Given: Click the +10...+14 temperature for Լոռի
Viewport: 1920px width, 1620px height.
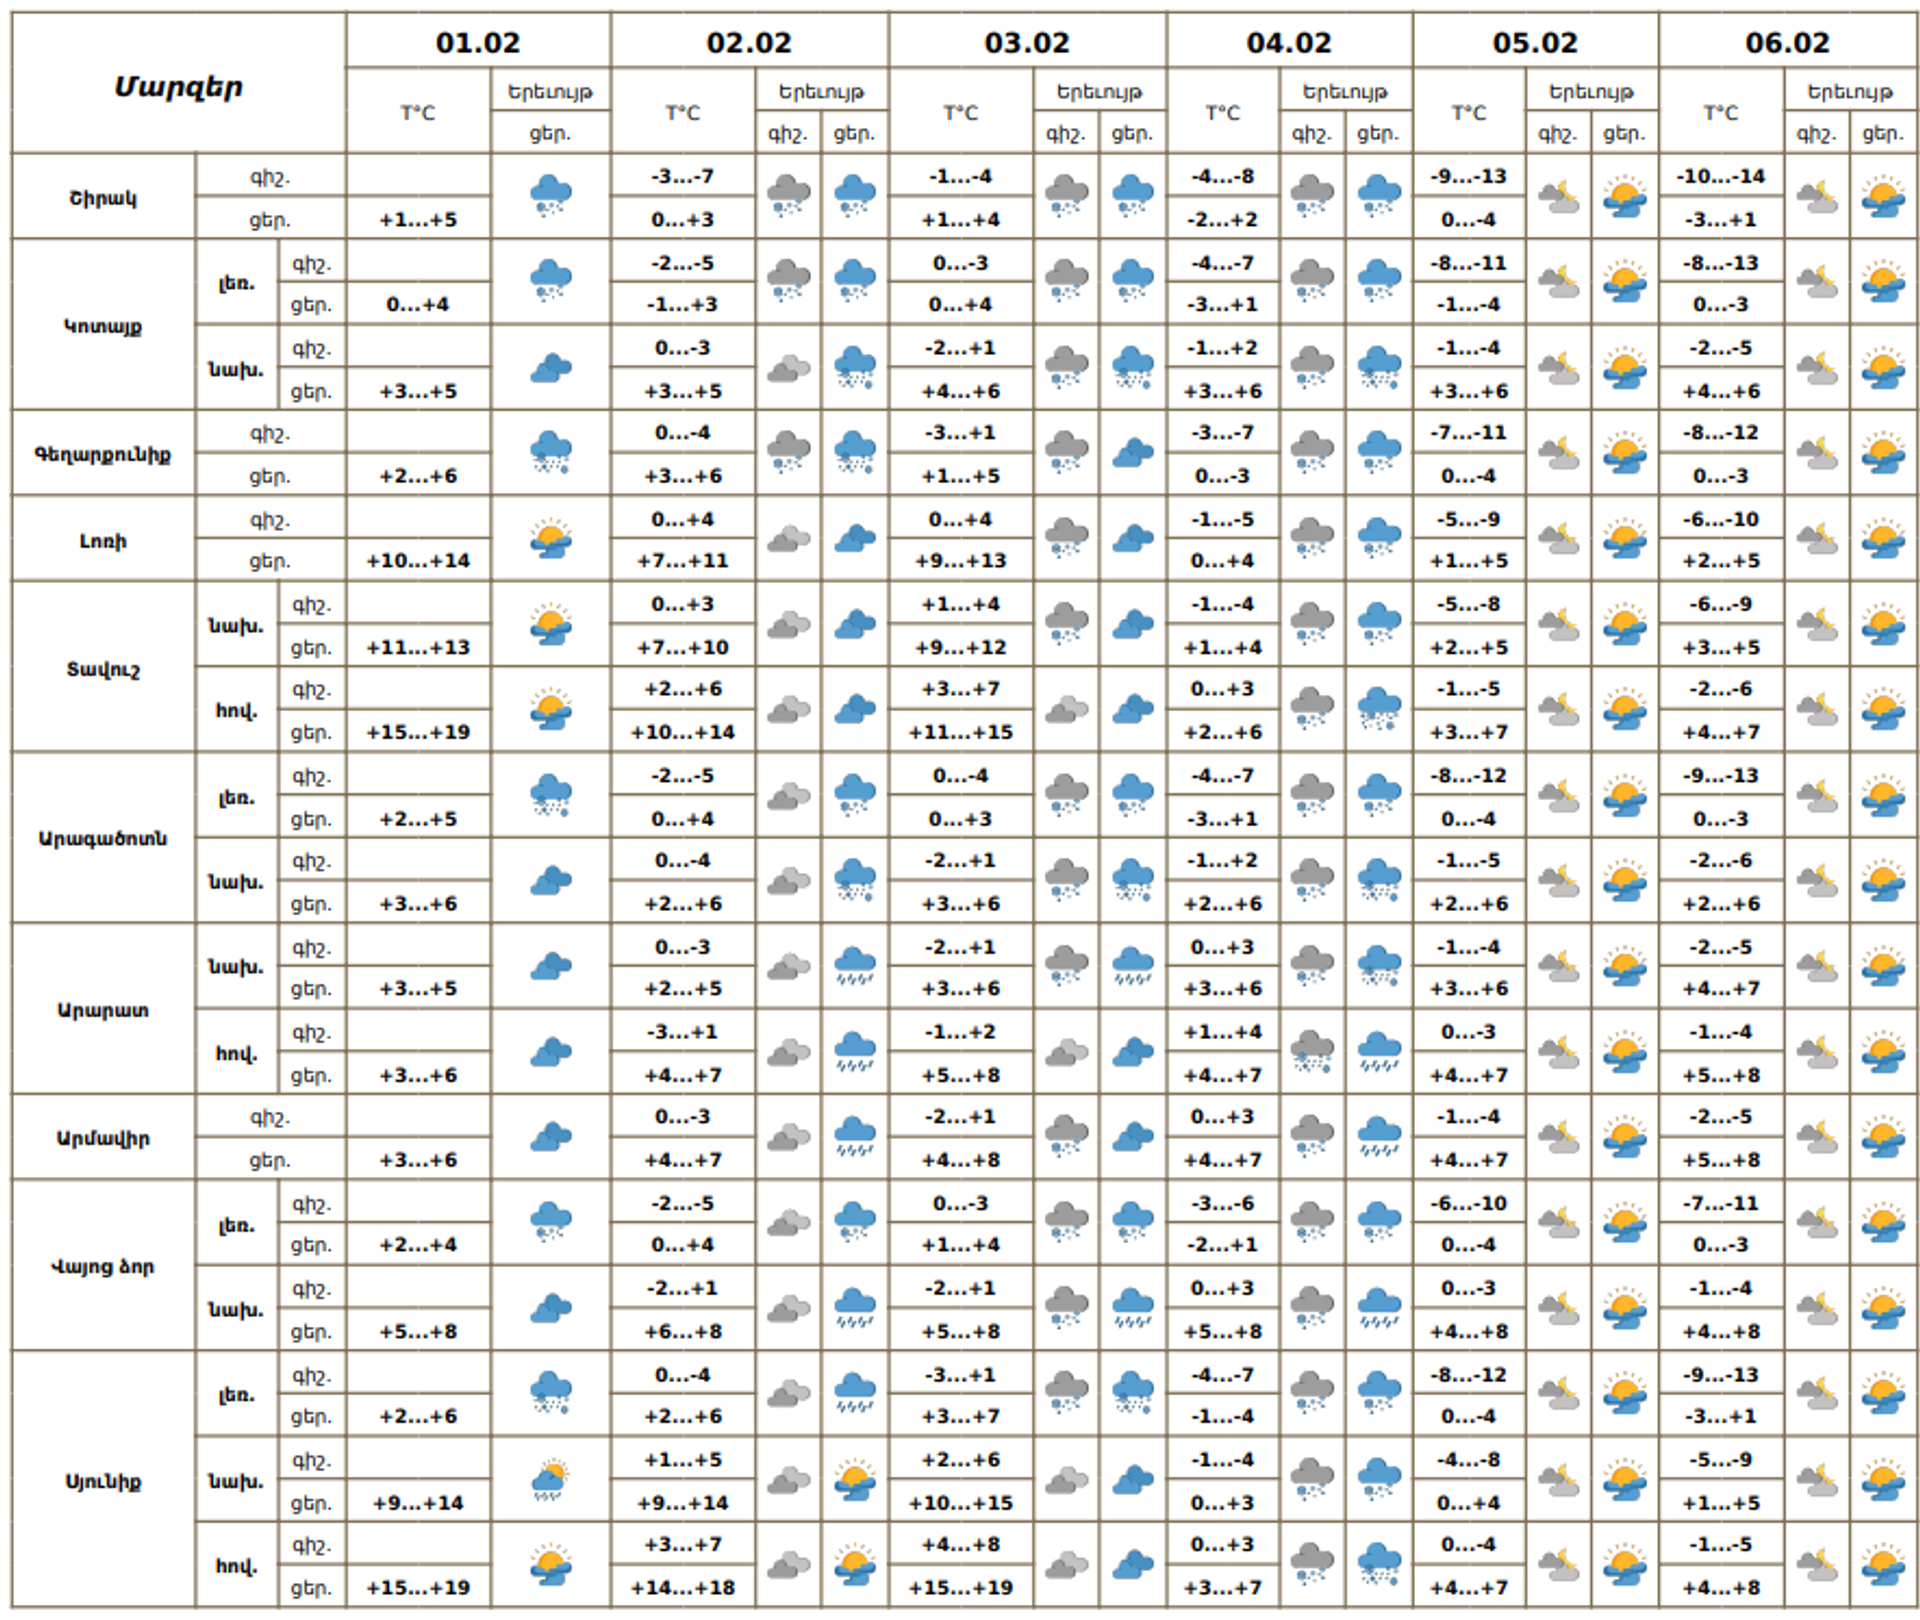Looking at the screenshot, I should (418, 561).
